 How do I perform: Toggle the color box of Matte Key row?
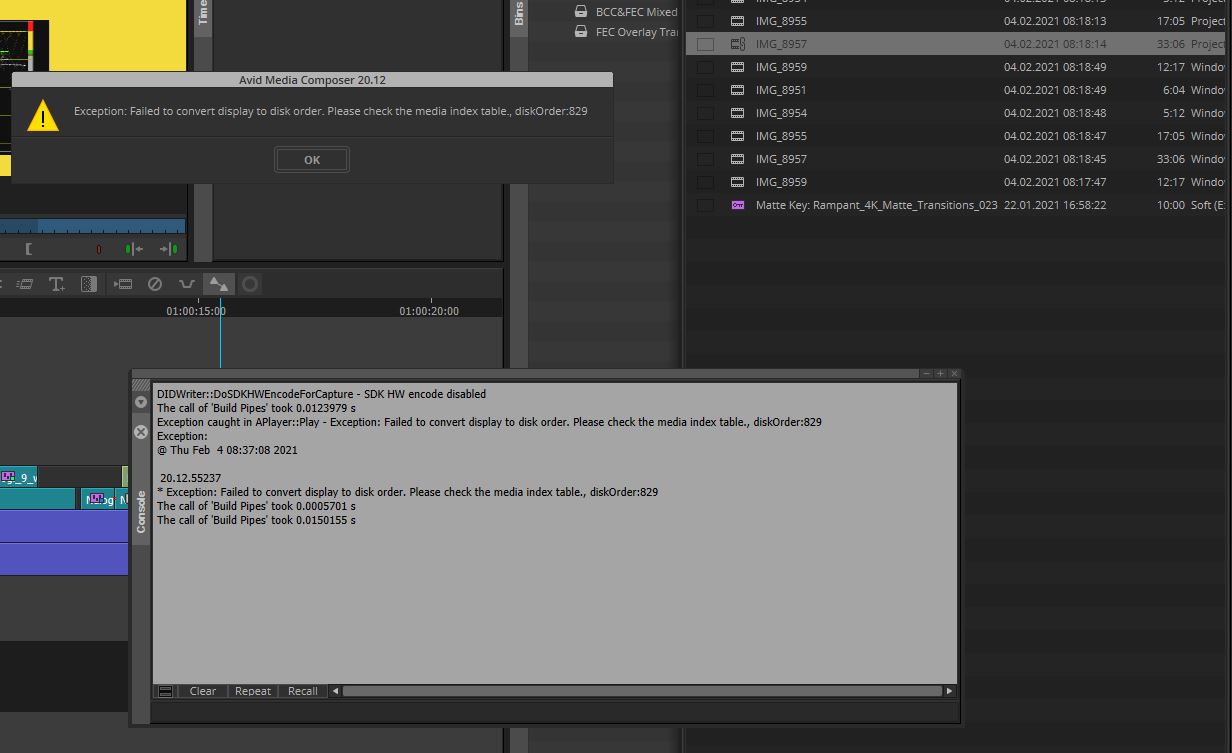(x=705, y=205)
